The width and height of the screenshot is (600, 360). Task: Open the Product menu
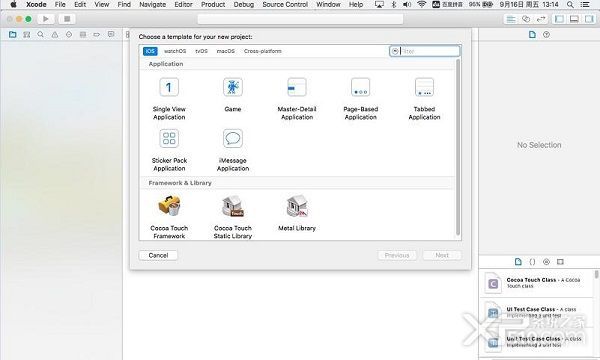tap(213, 5)
